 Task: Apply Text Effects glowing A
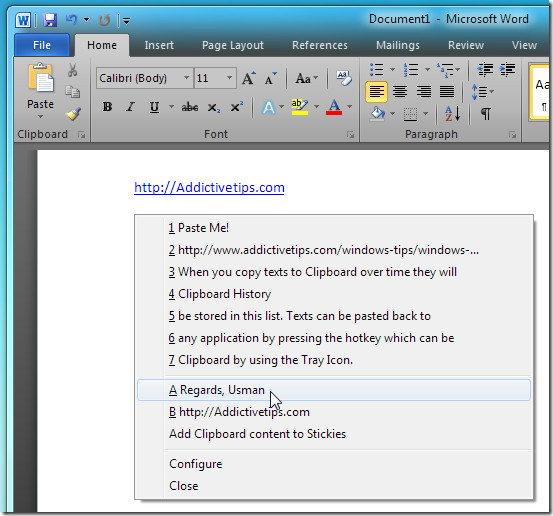click(269, 107)
